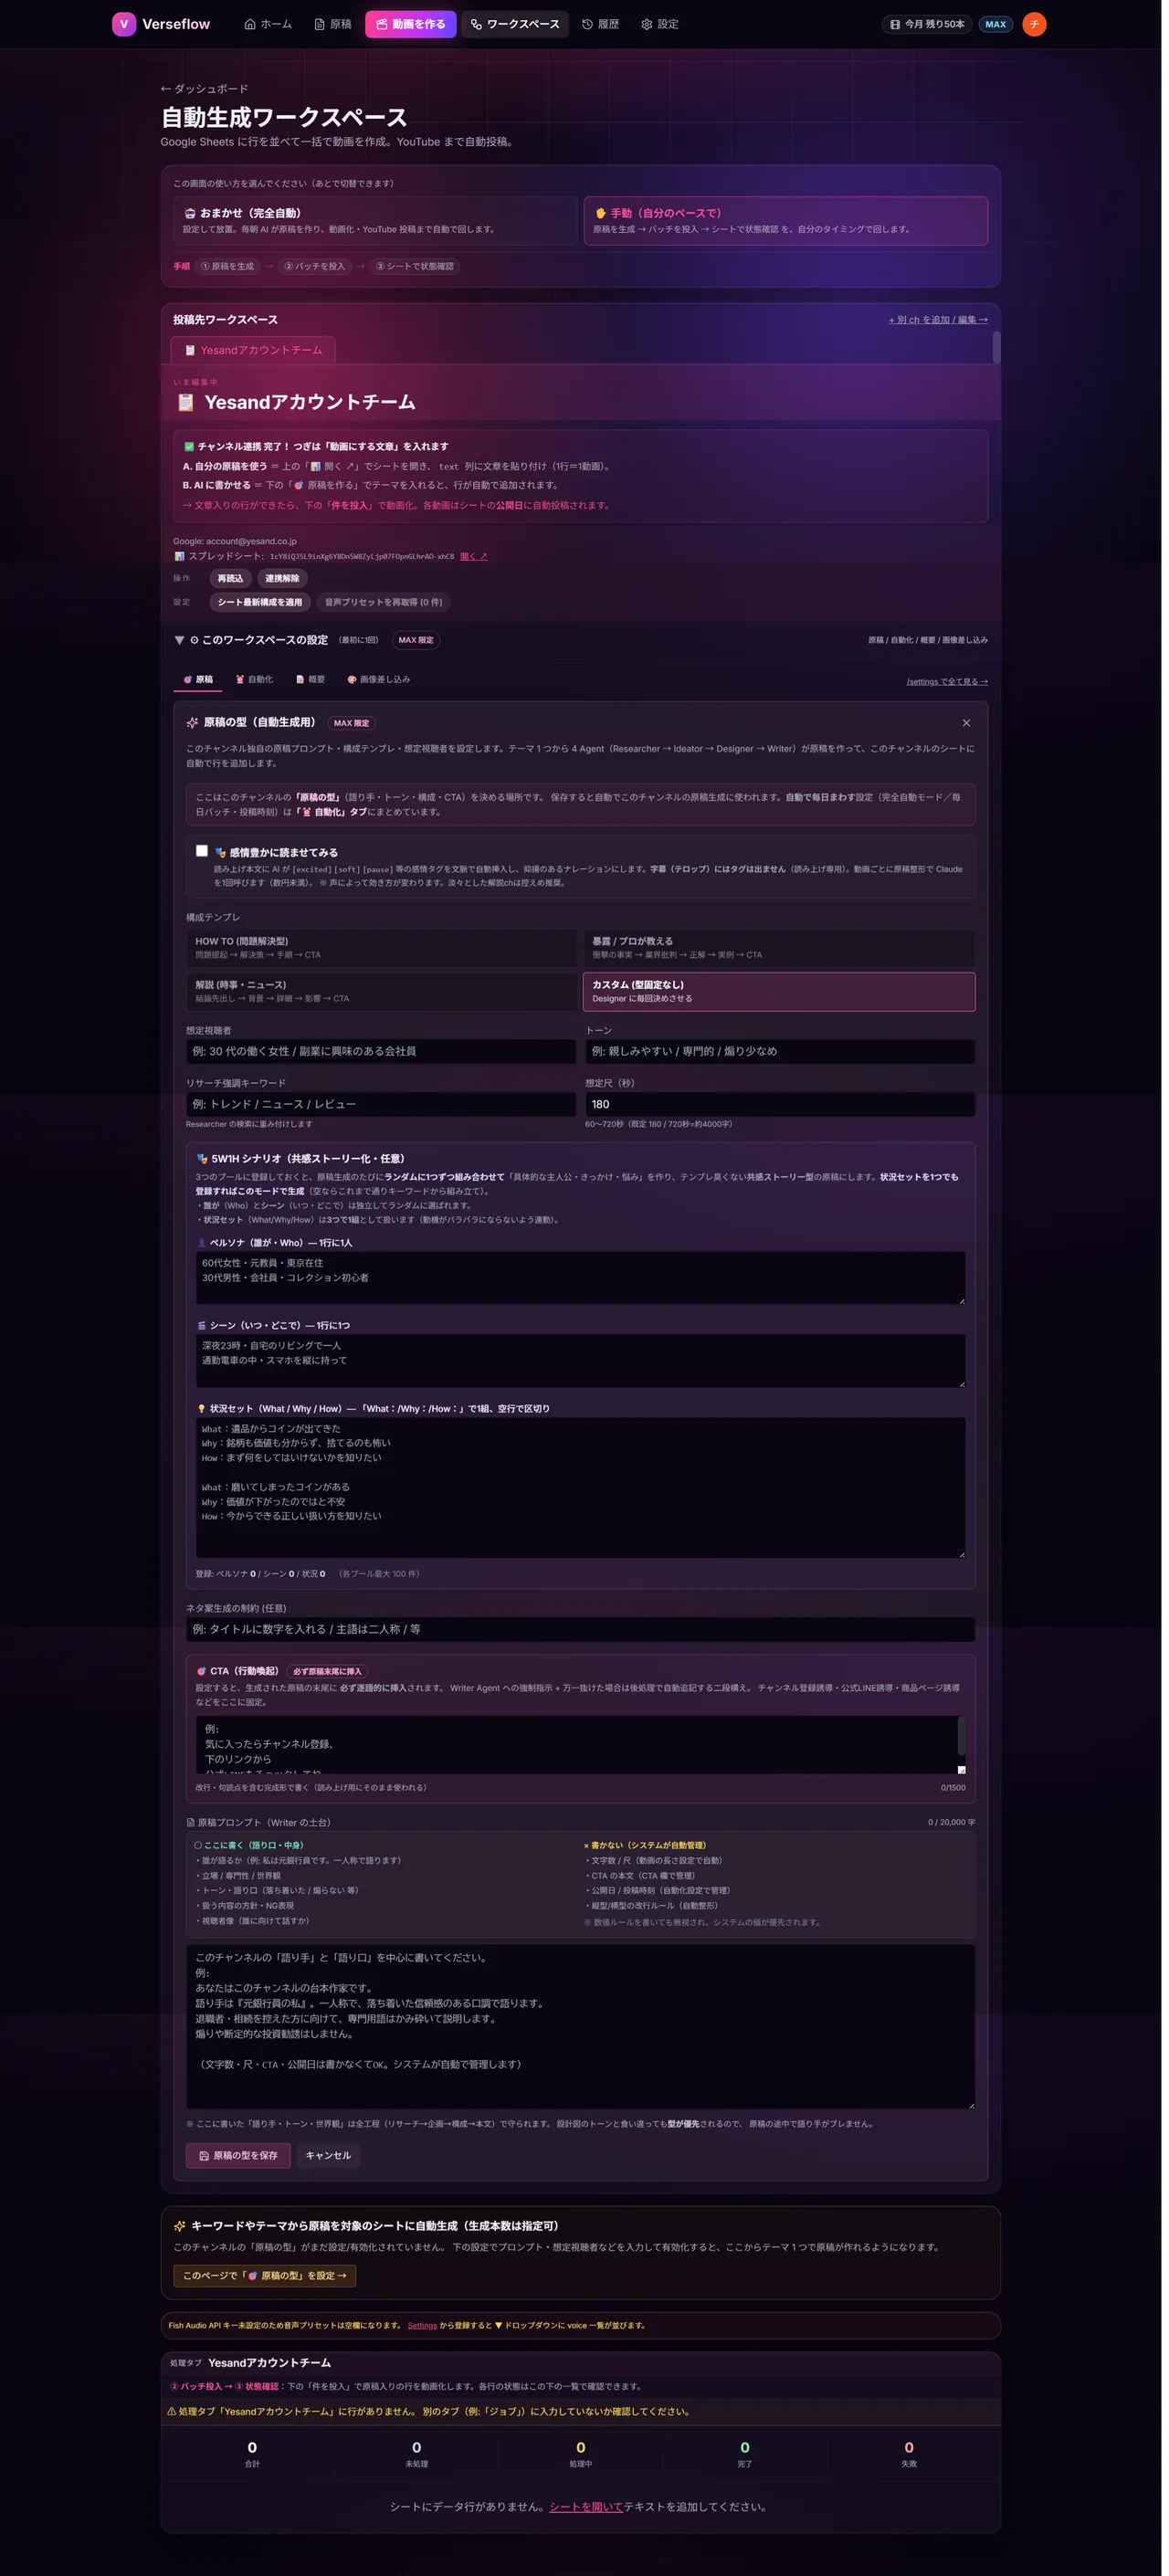Select おまかせ（完全自動）mode
Image resolution: width=1169 pixels, height=2576 pixels.
[375, 221]
